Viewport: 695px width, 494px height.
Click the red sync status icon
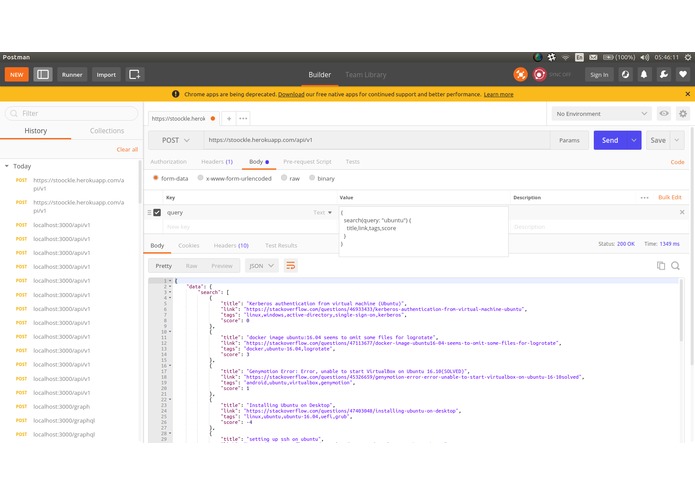click(x=539, y=74)
